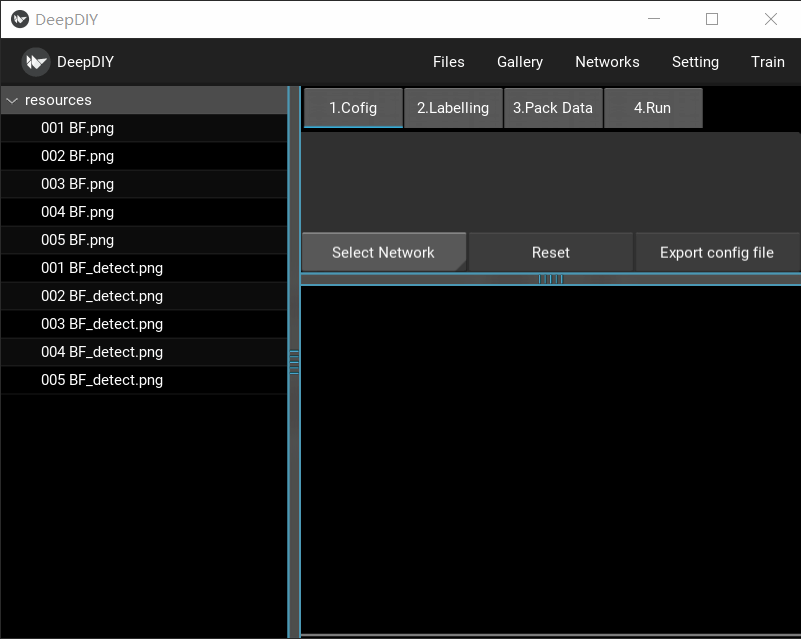Click the DeepDIY title bar app icon

(20, 19)
